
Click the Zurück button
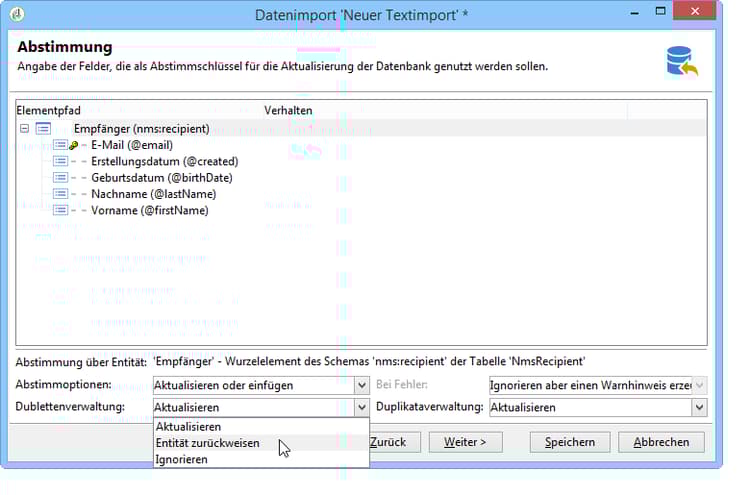tap(395, 442)
